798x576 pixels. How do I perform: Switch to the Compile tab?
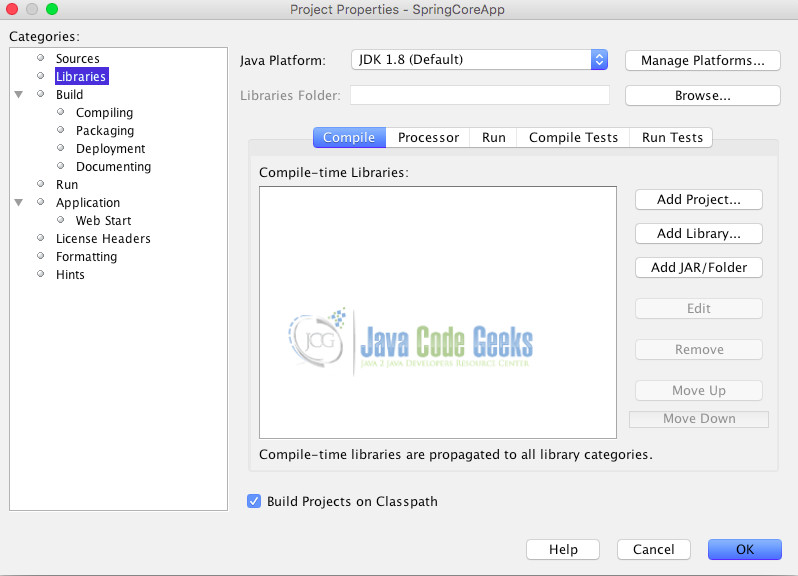[349, 137]
